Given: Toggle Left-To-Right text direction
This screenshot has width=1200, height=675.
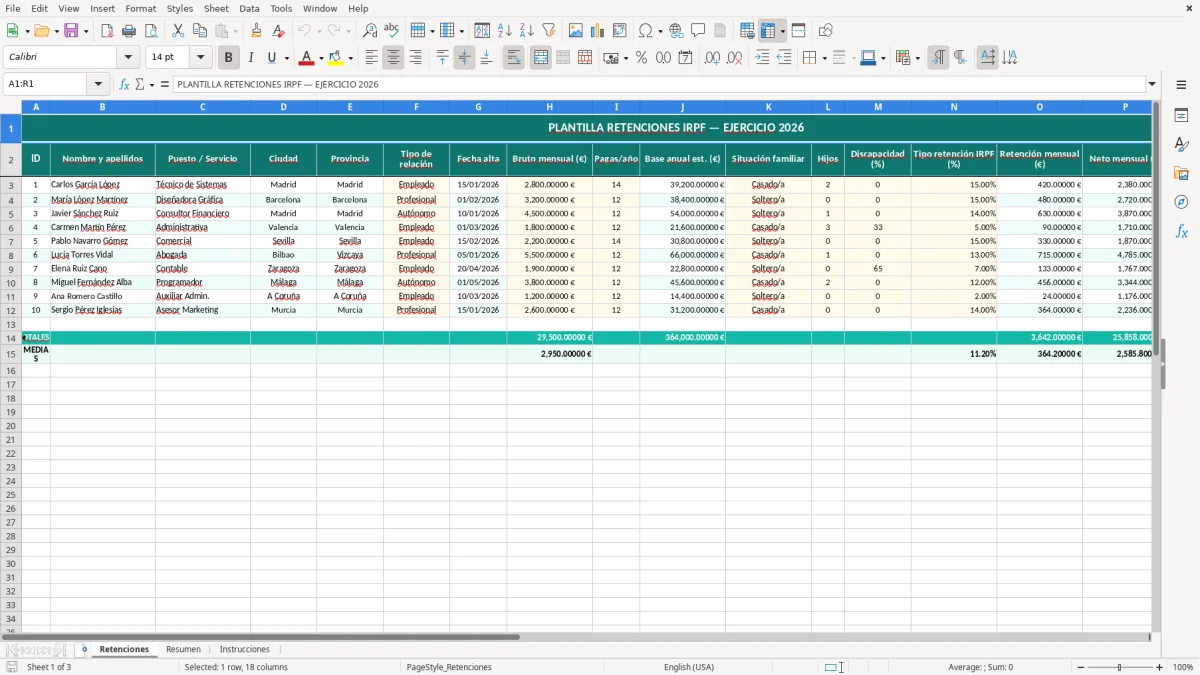Looking at the screenshot, I should (938, 58).
